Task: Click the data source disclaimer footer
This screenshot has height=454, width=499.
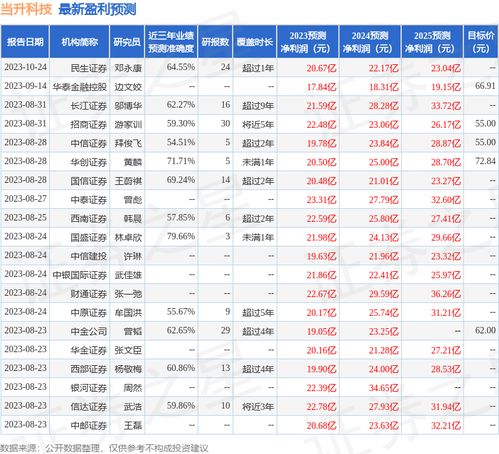Action: tap(104, 448)
